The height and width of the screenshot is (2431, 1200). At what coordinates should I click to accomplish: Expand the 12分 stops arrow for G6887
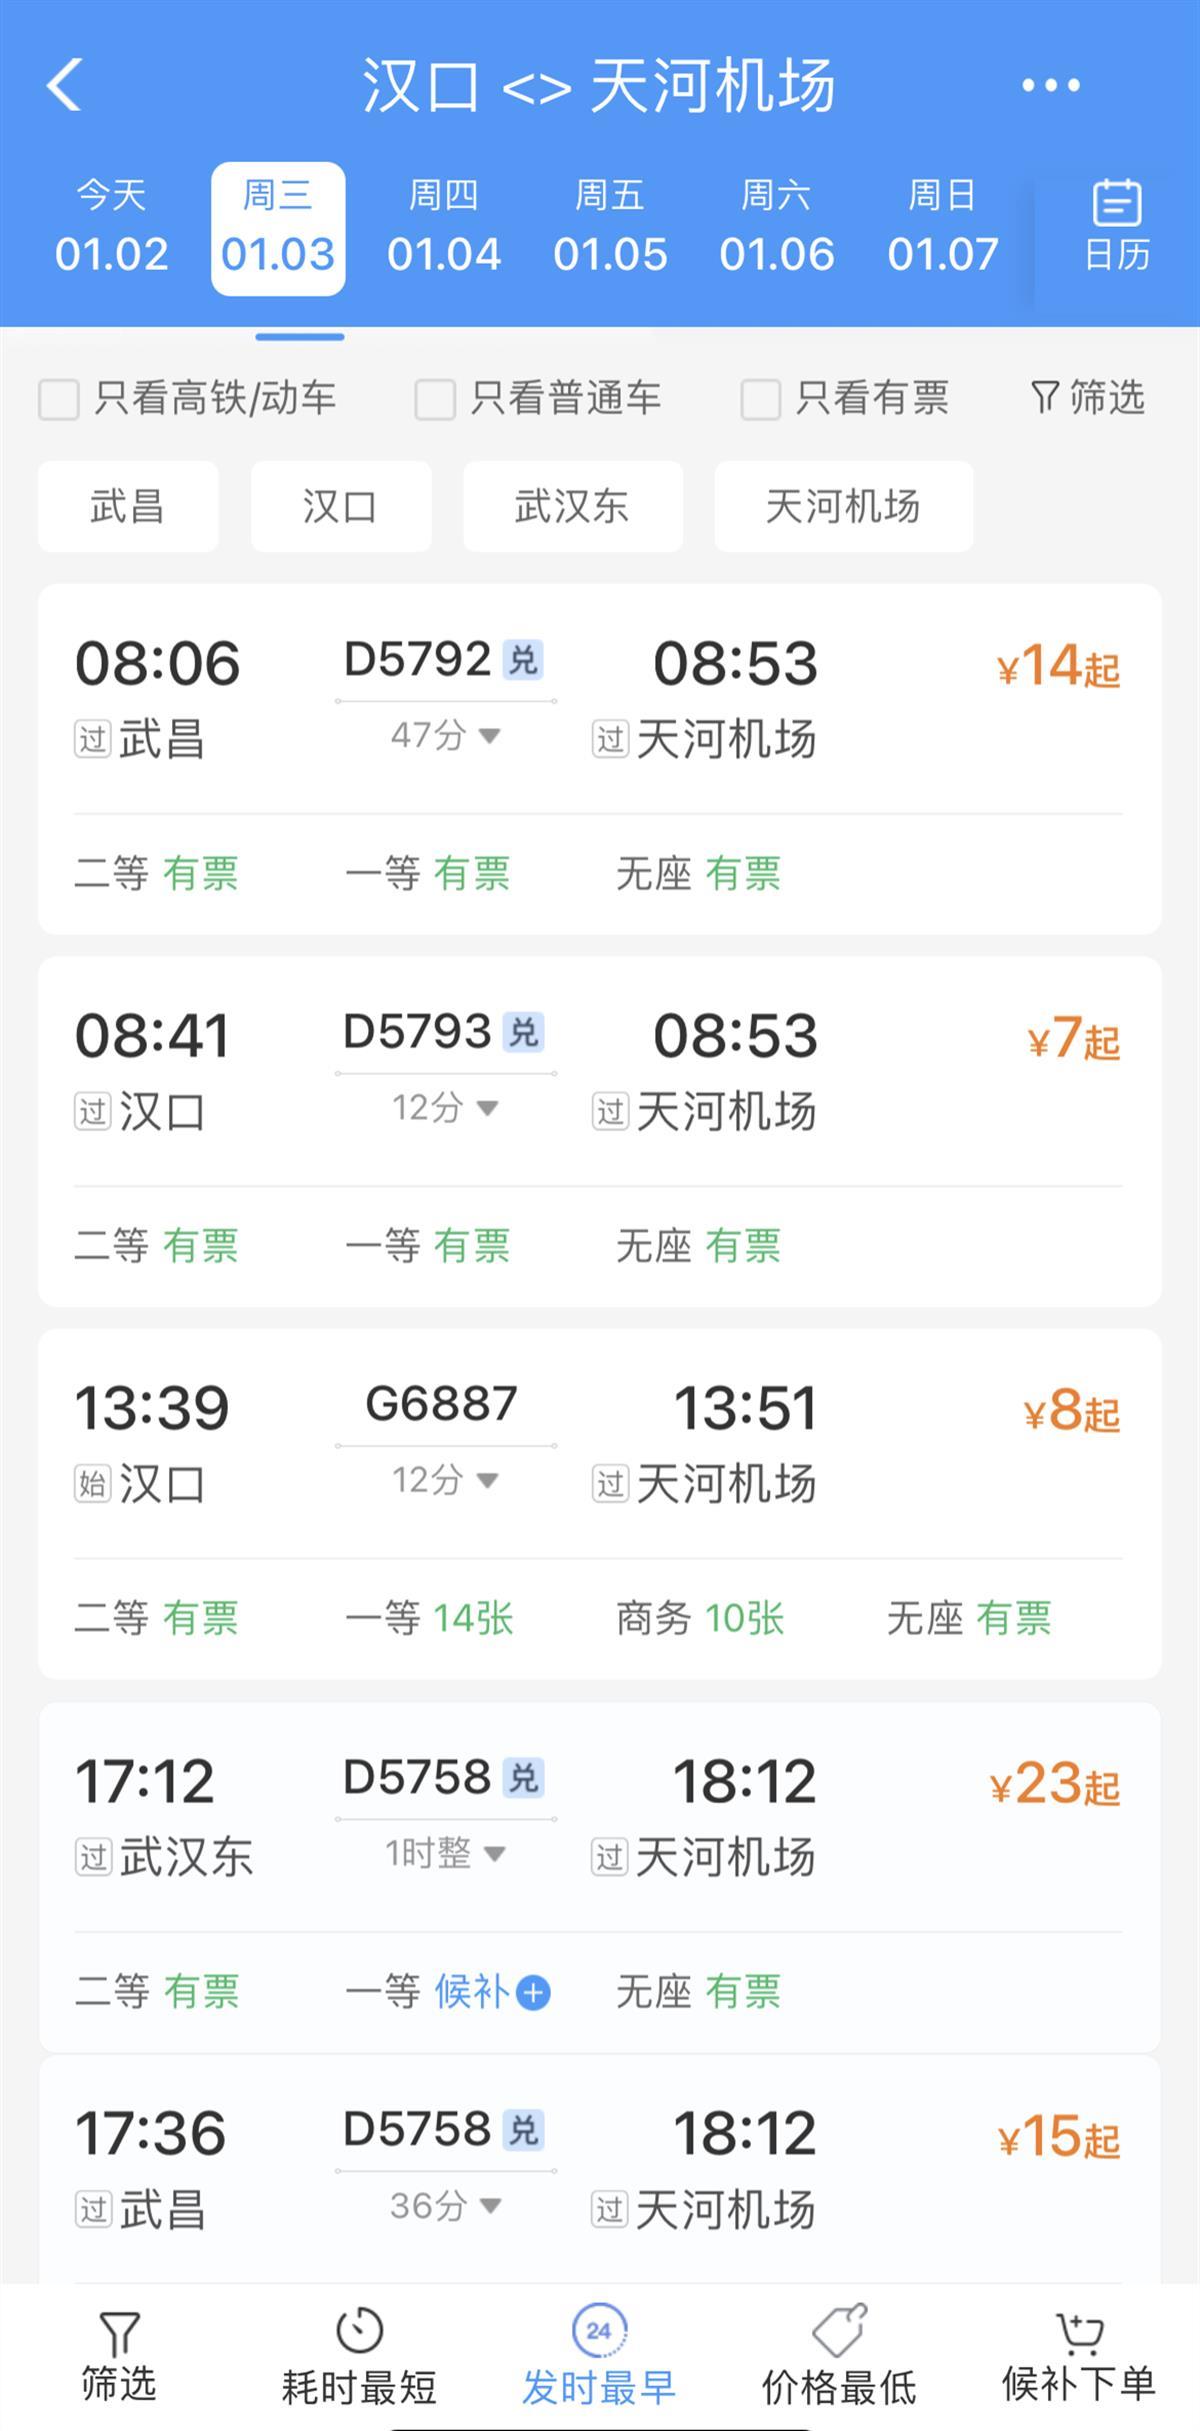pos(488,1480)
